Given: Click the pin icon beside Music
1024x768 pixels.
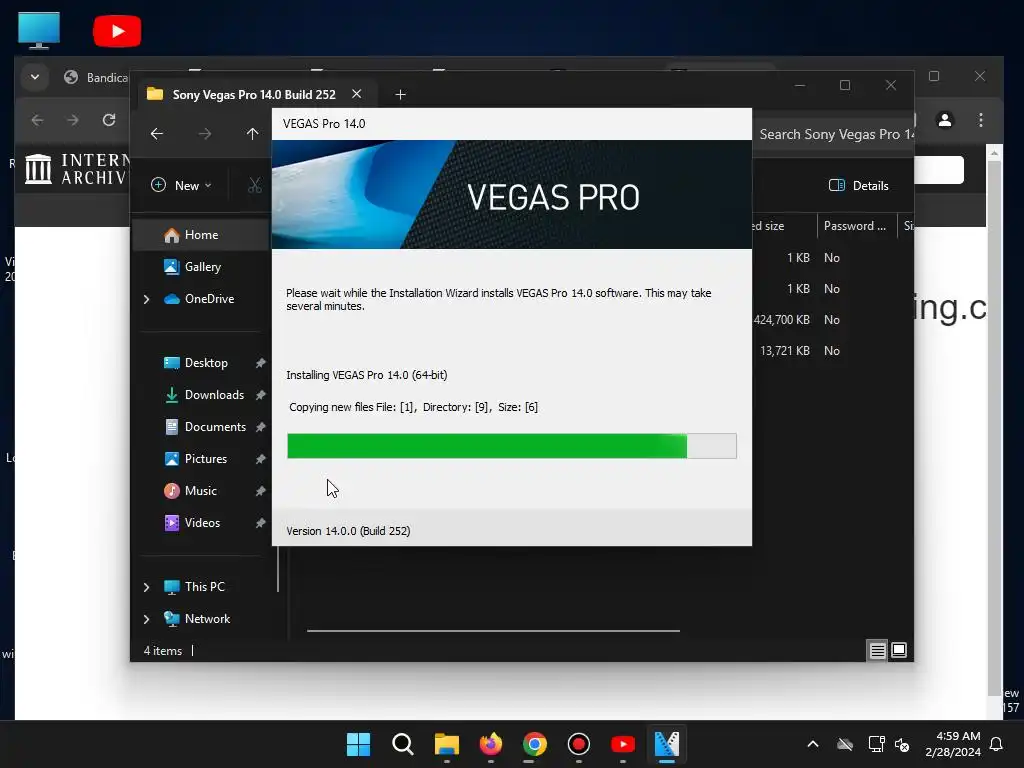Looking at the screenshot, I should tap(261, 491).
